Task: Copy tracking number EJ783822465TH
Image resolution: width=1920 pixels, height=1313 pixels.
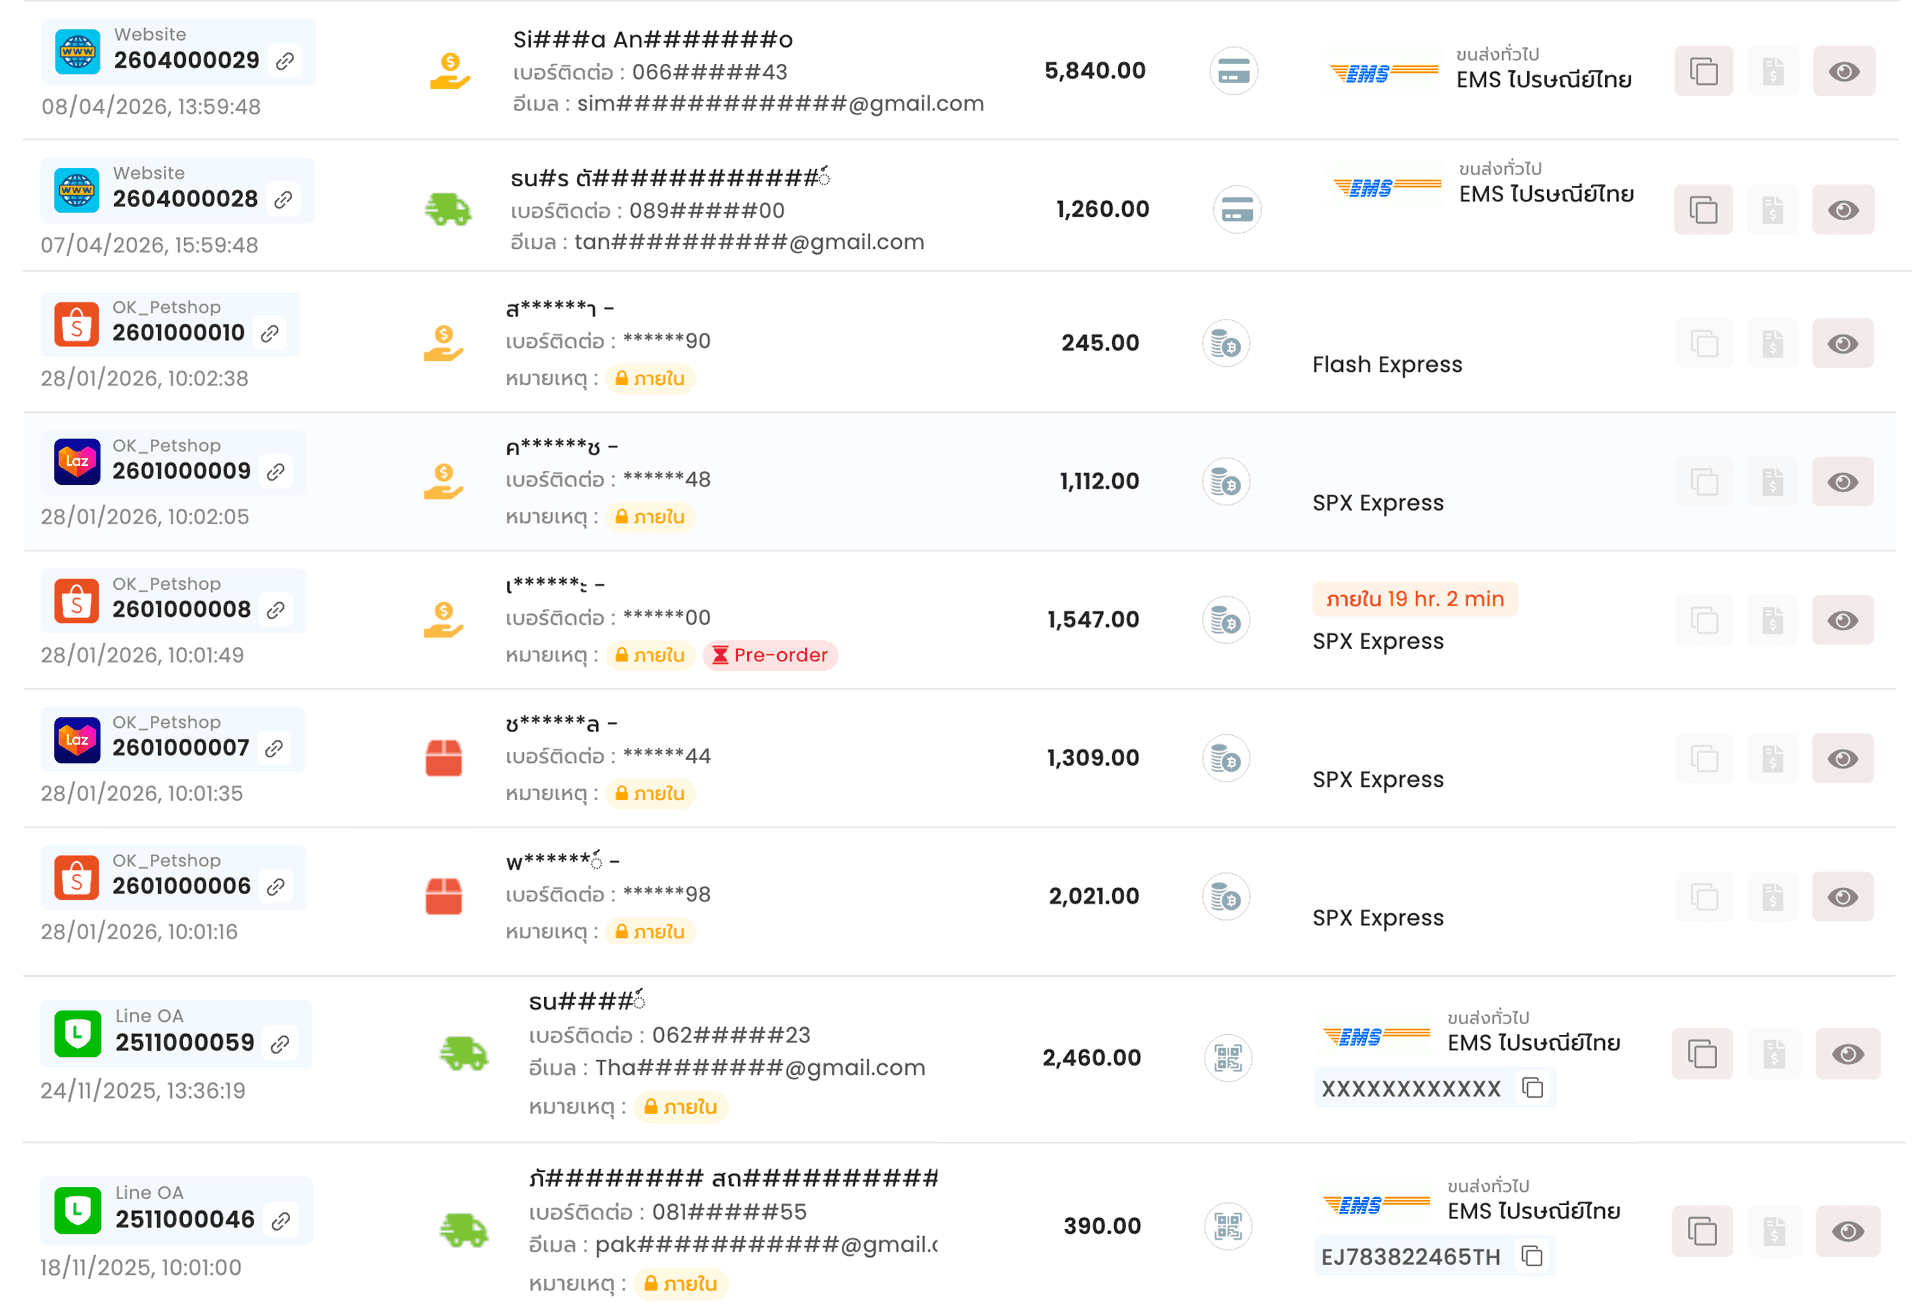Action: pos(1532,1255)
